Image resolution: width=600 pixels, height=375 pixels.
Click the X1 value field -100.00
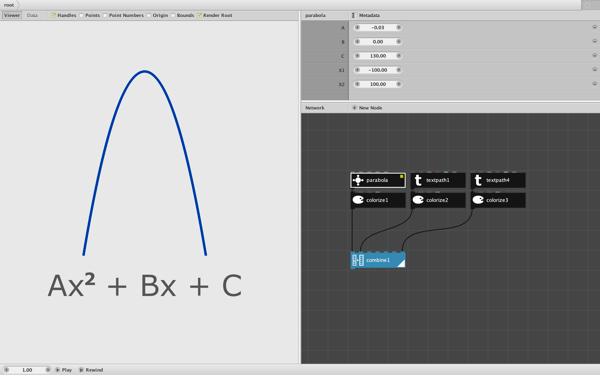tap(378, 70)
